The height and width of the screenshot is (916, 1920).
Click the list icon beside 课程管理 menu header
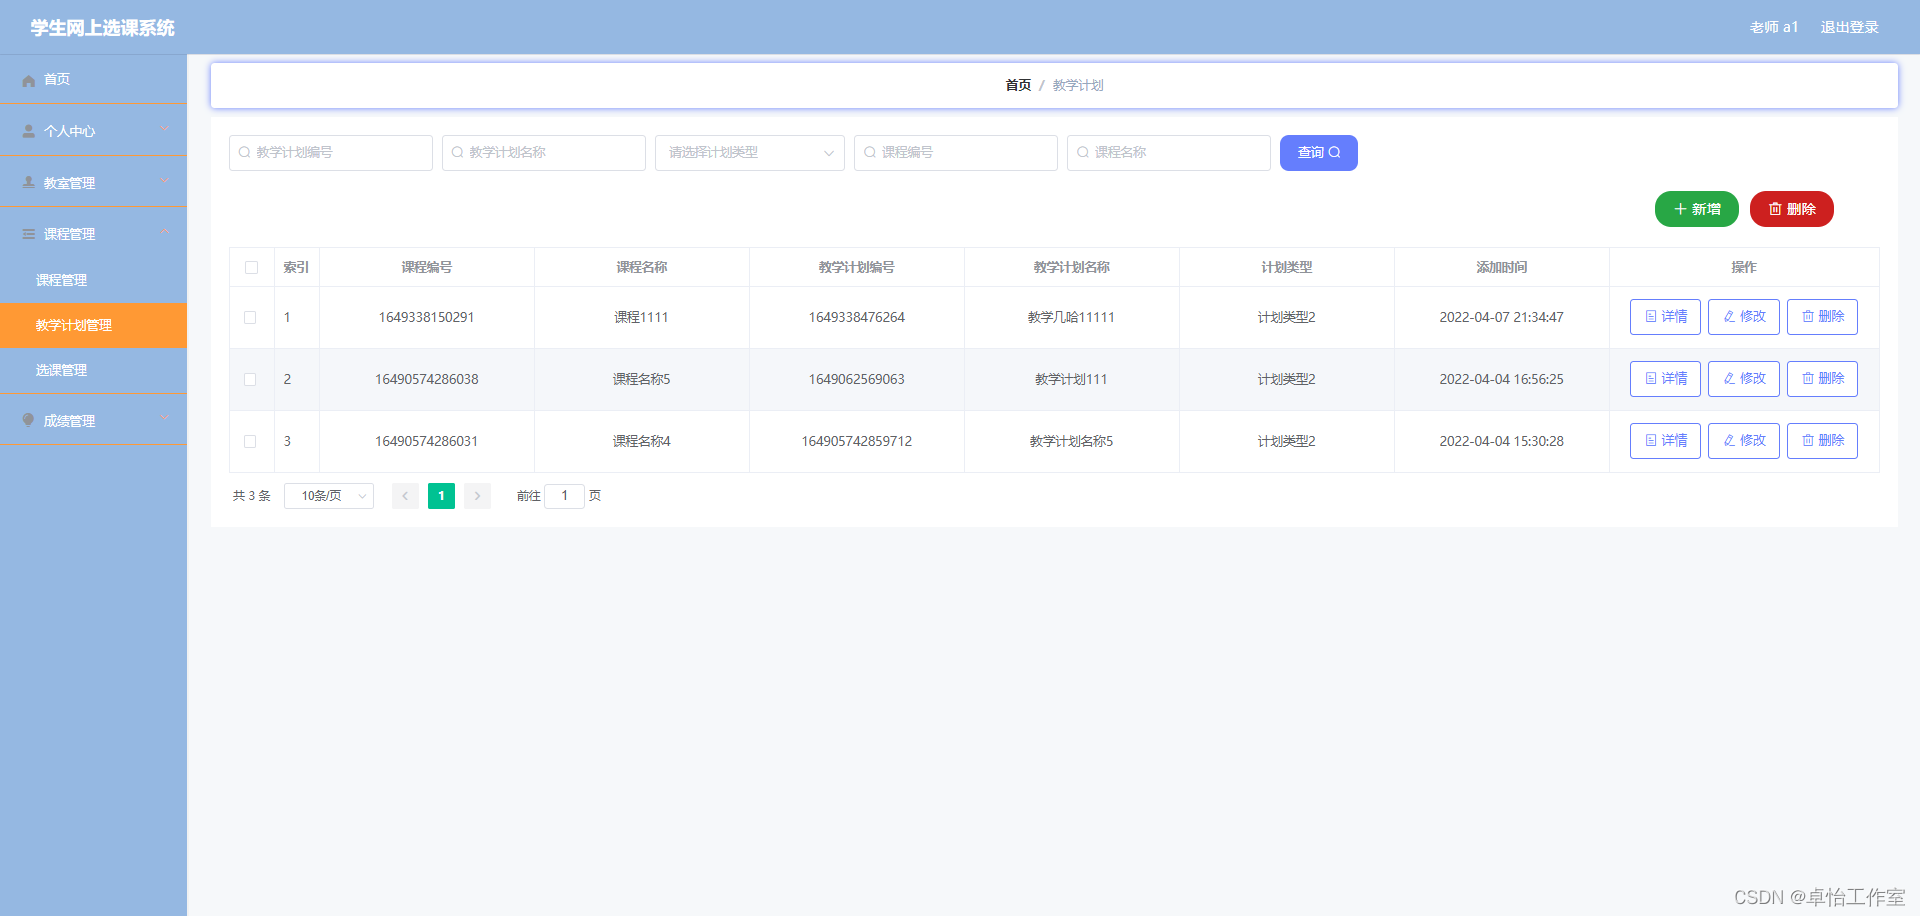pos(29,234)
